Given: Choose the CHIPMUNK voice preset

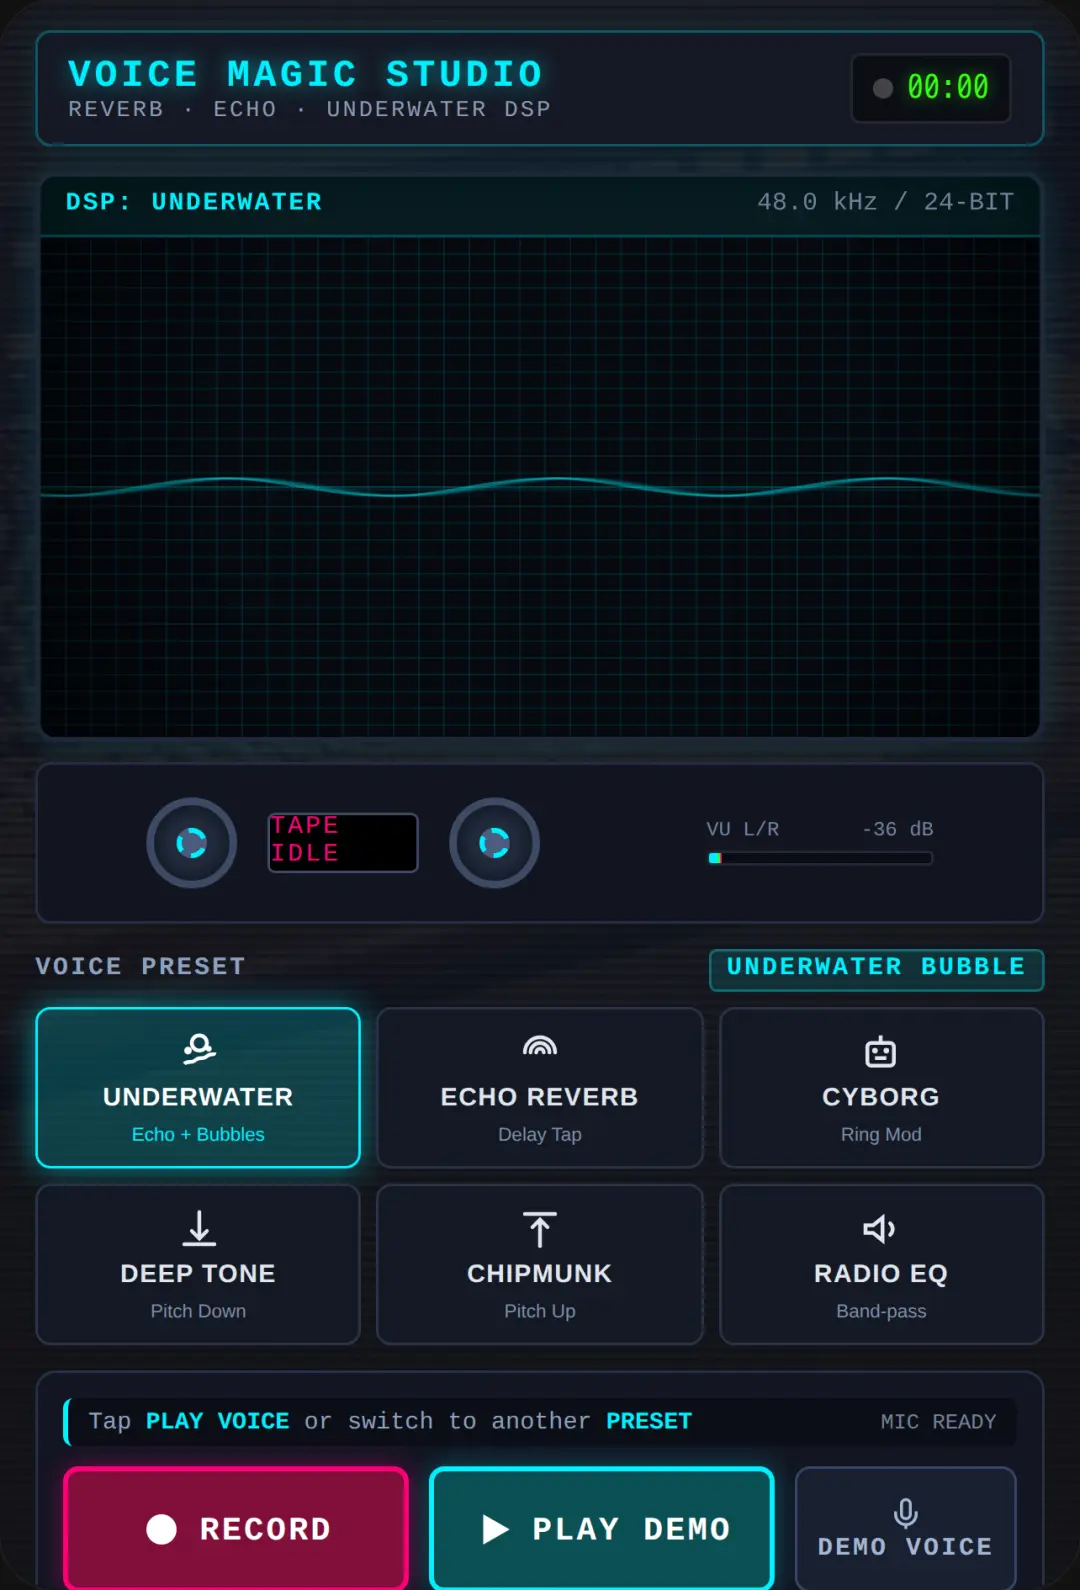Looking at the screenshot, I should coord(540,1264).
